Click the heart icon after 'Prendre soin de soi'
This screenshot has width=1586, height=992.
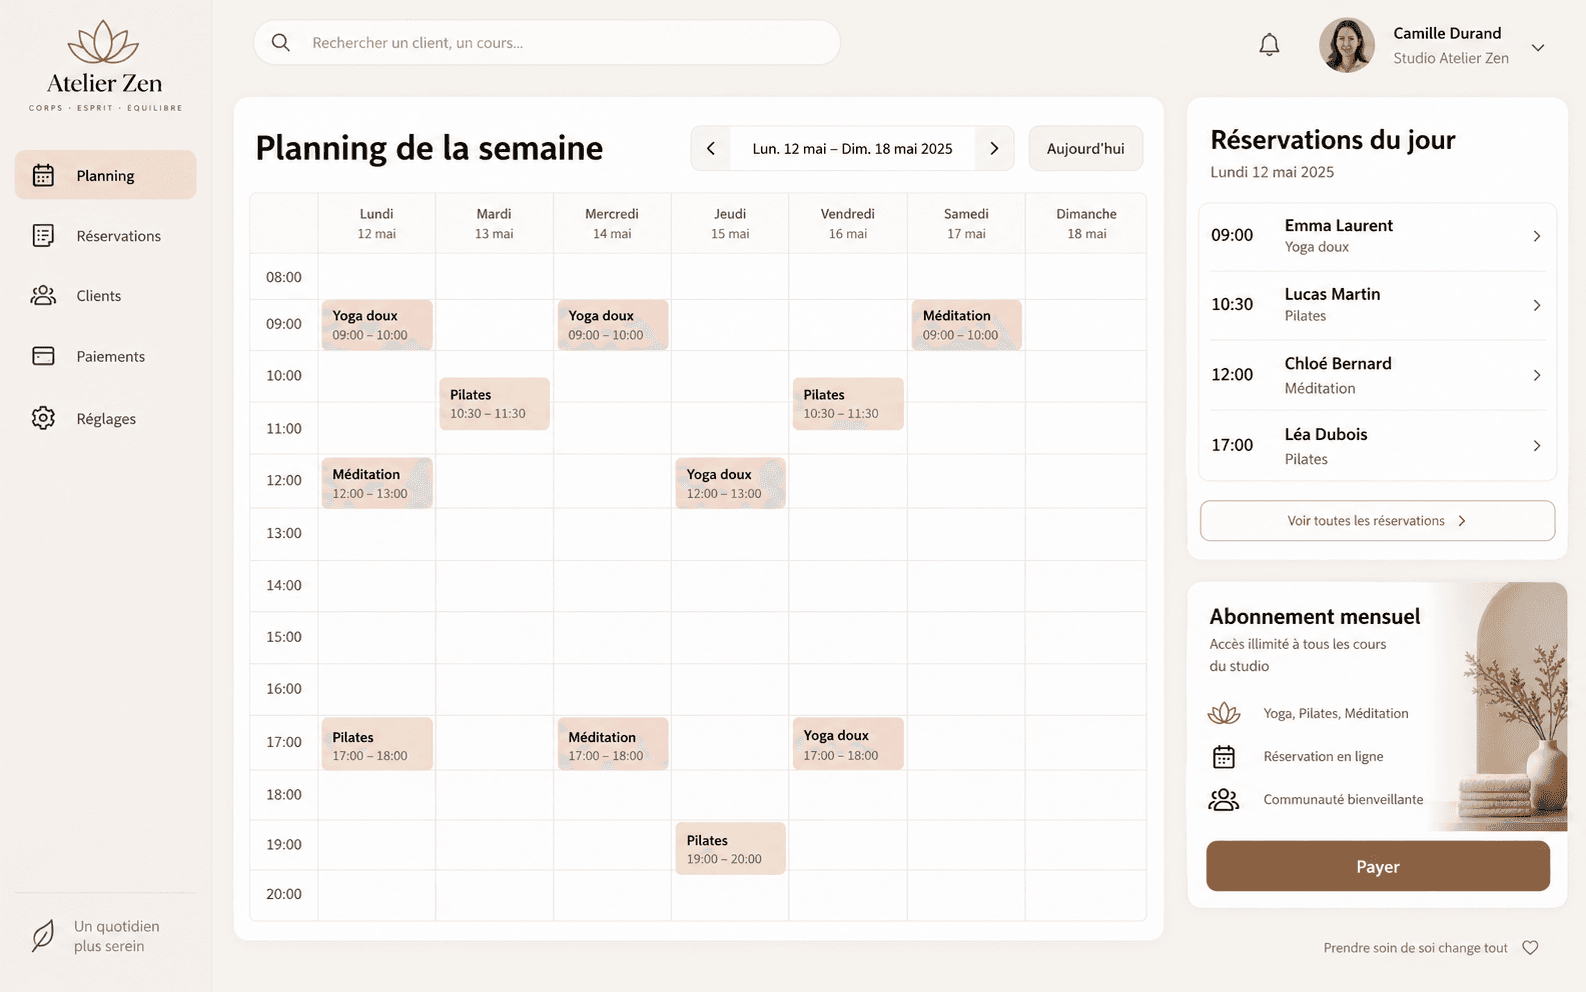1530,947
